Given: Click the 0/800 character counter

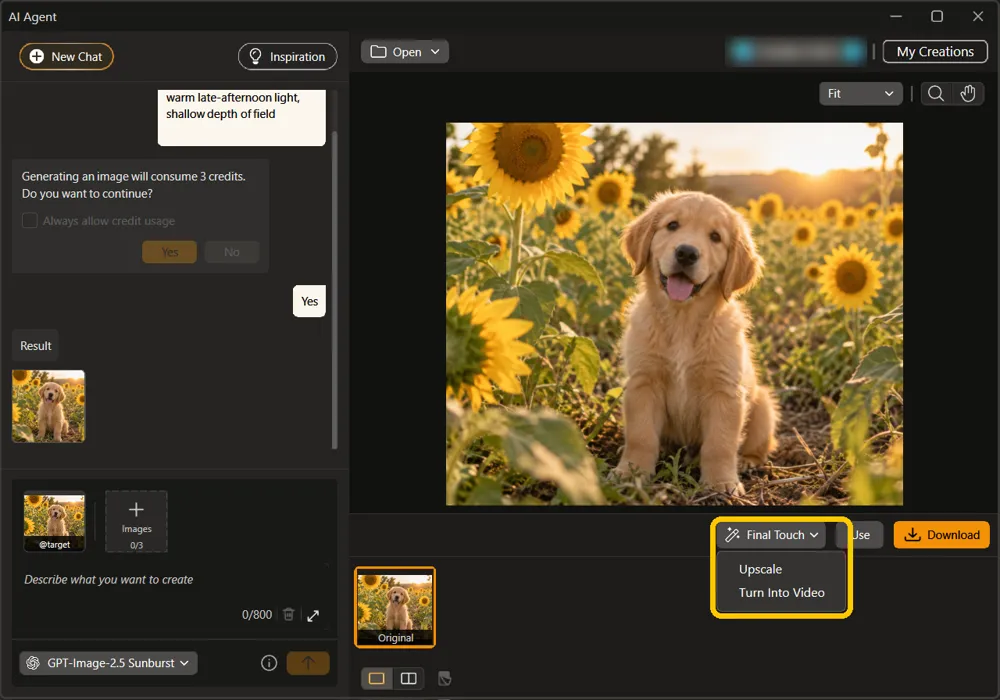Looking at the screenshot, I should [x=256, y=615].
